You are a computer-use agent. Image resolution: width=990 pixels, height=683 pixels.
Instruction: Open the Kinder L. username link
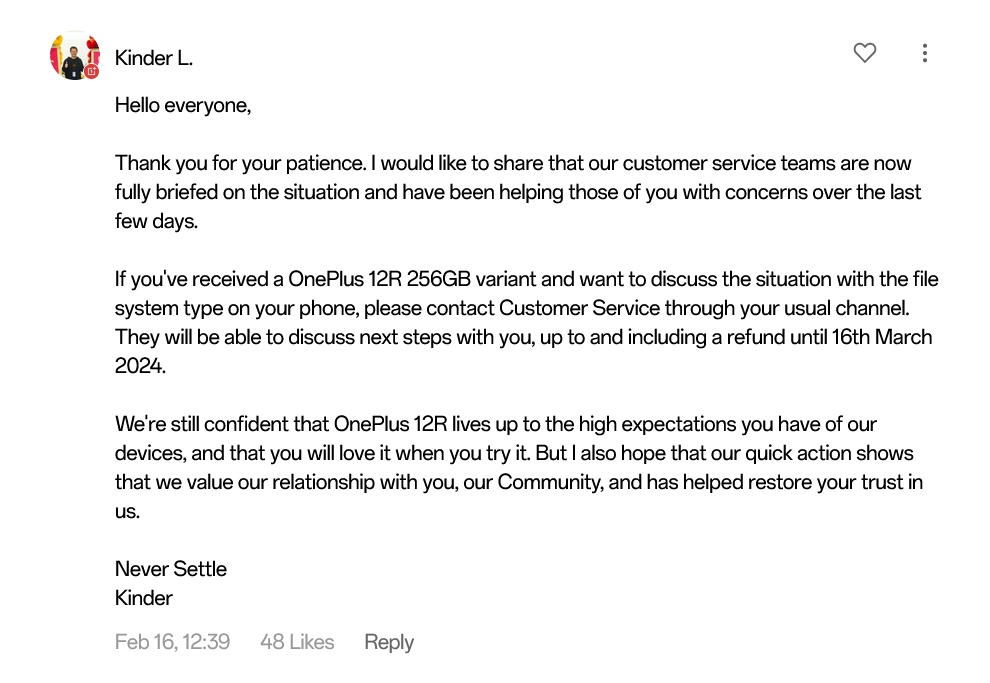click(x=153, y=58)
